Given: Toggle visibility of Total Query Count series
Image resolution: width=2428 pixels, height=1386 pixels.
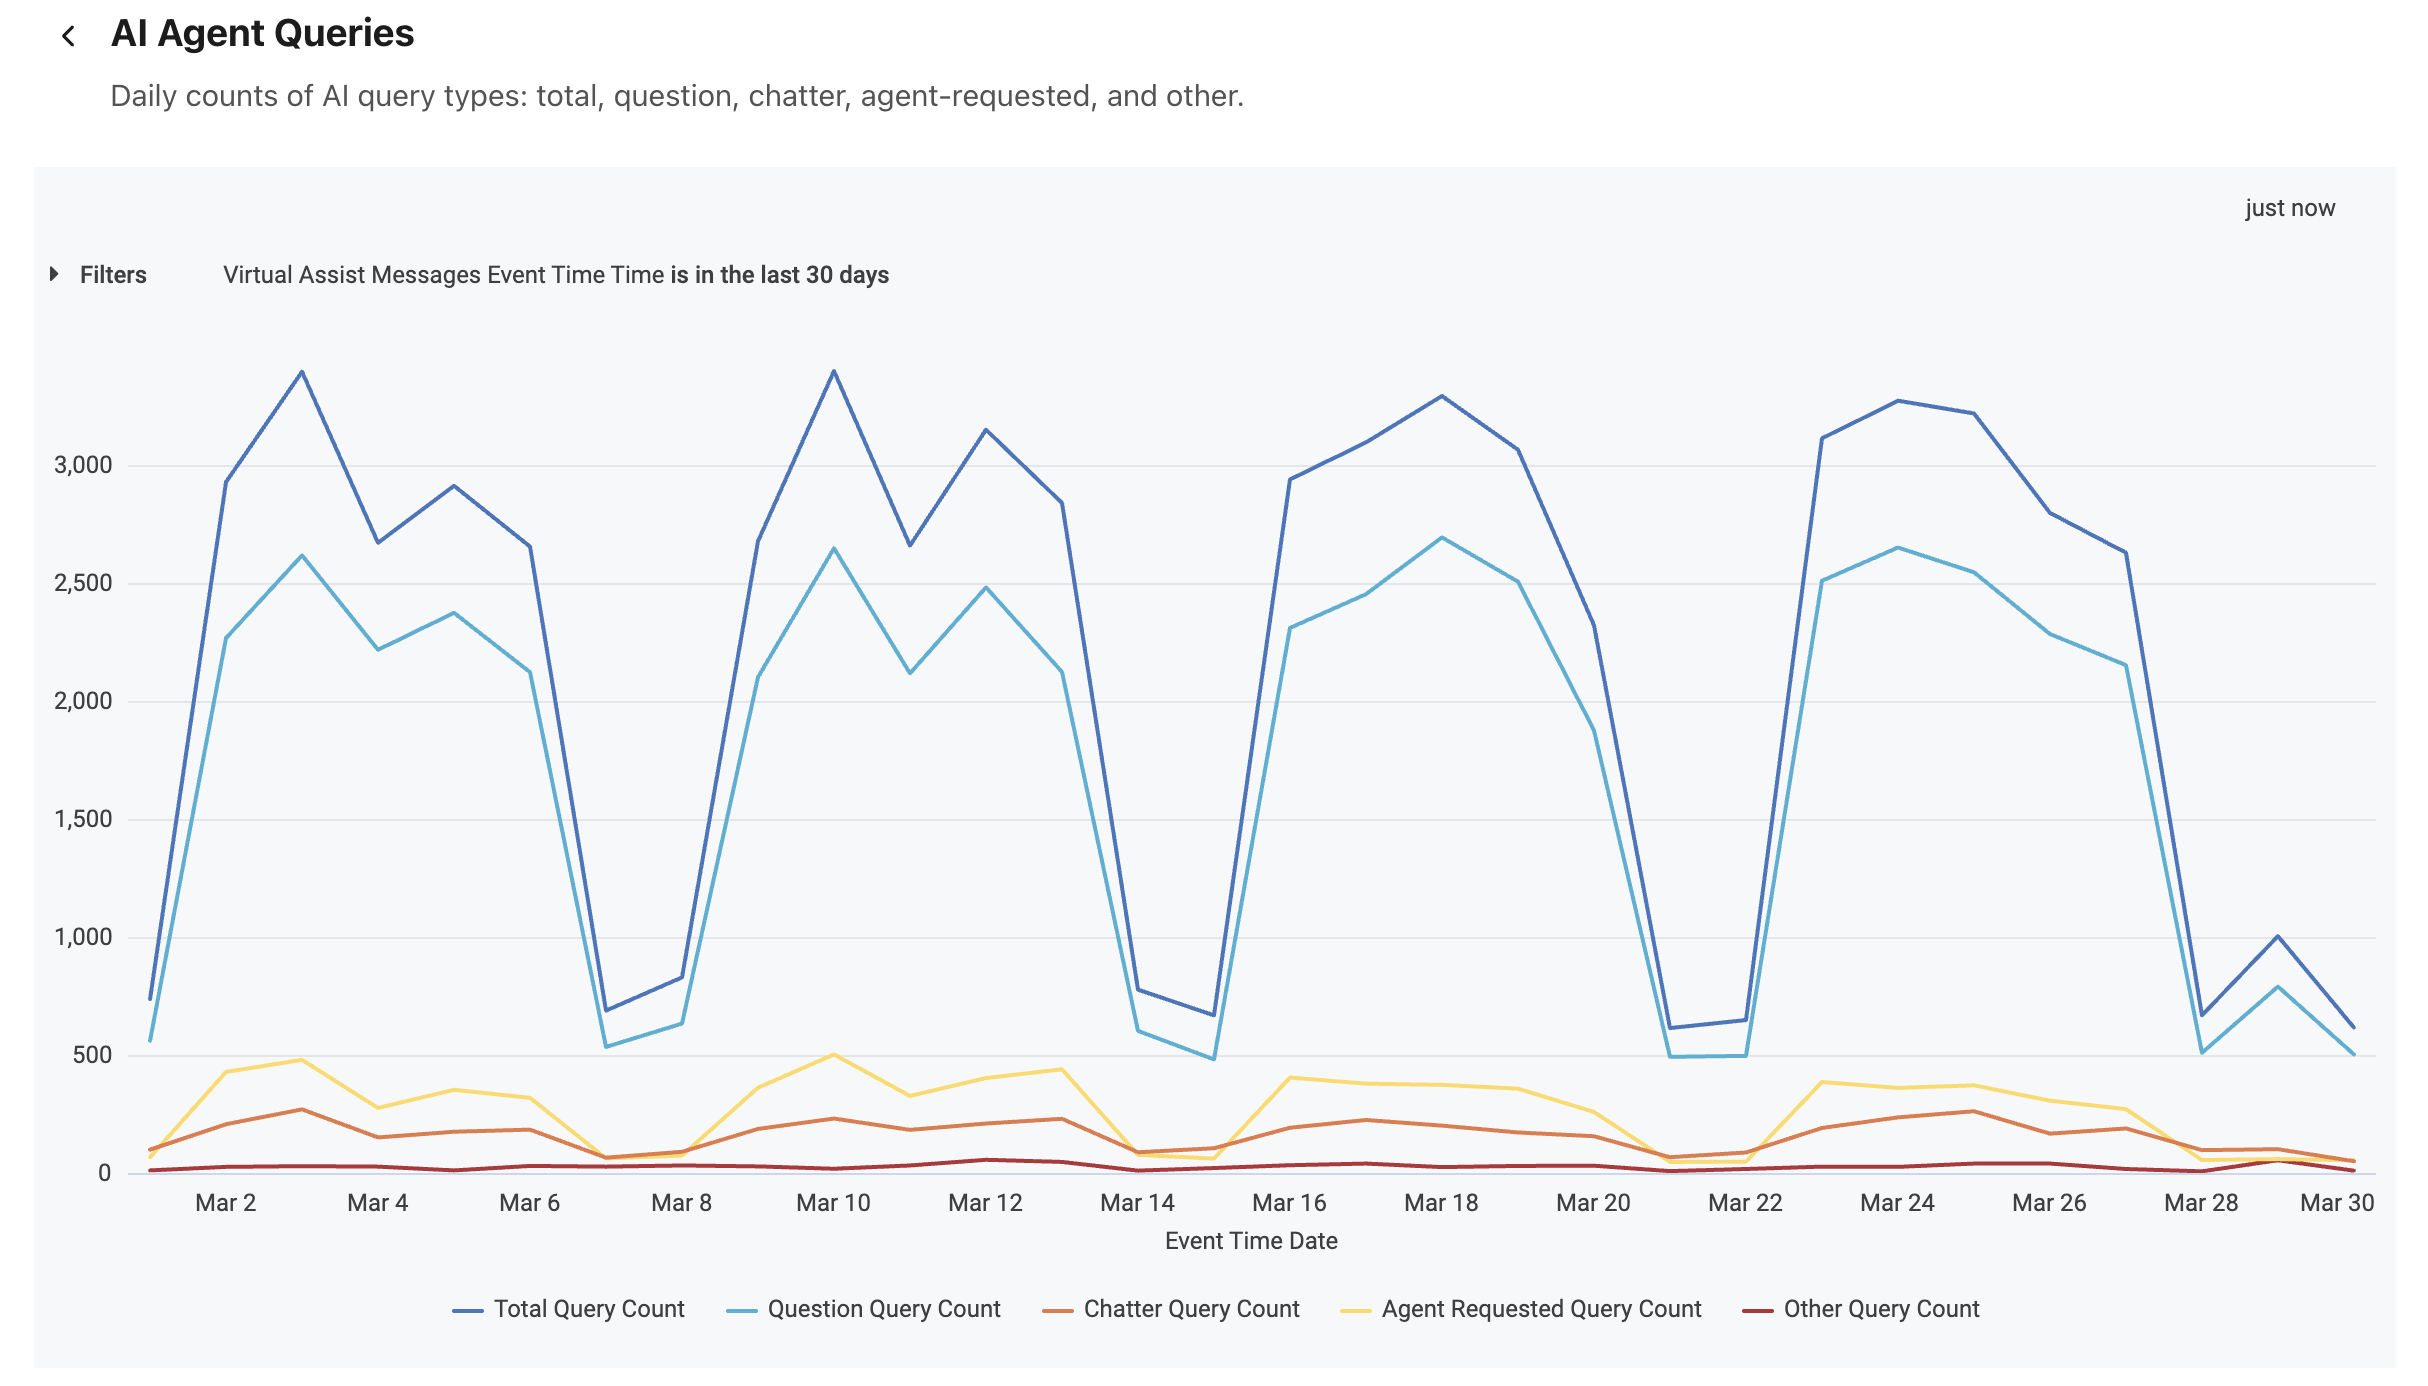Looking at the screenshot, I should coord(589,1308).
